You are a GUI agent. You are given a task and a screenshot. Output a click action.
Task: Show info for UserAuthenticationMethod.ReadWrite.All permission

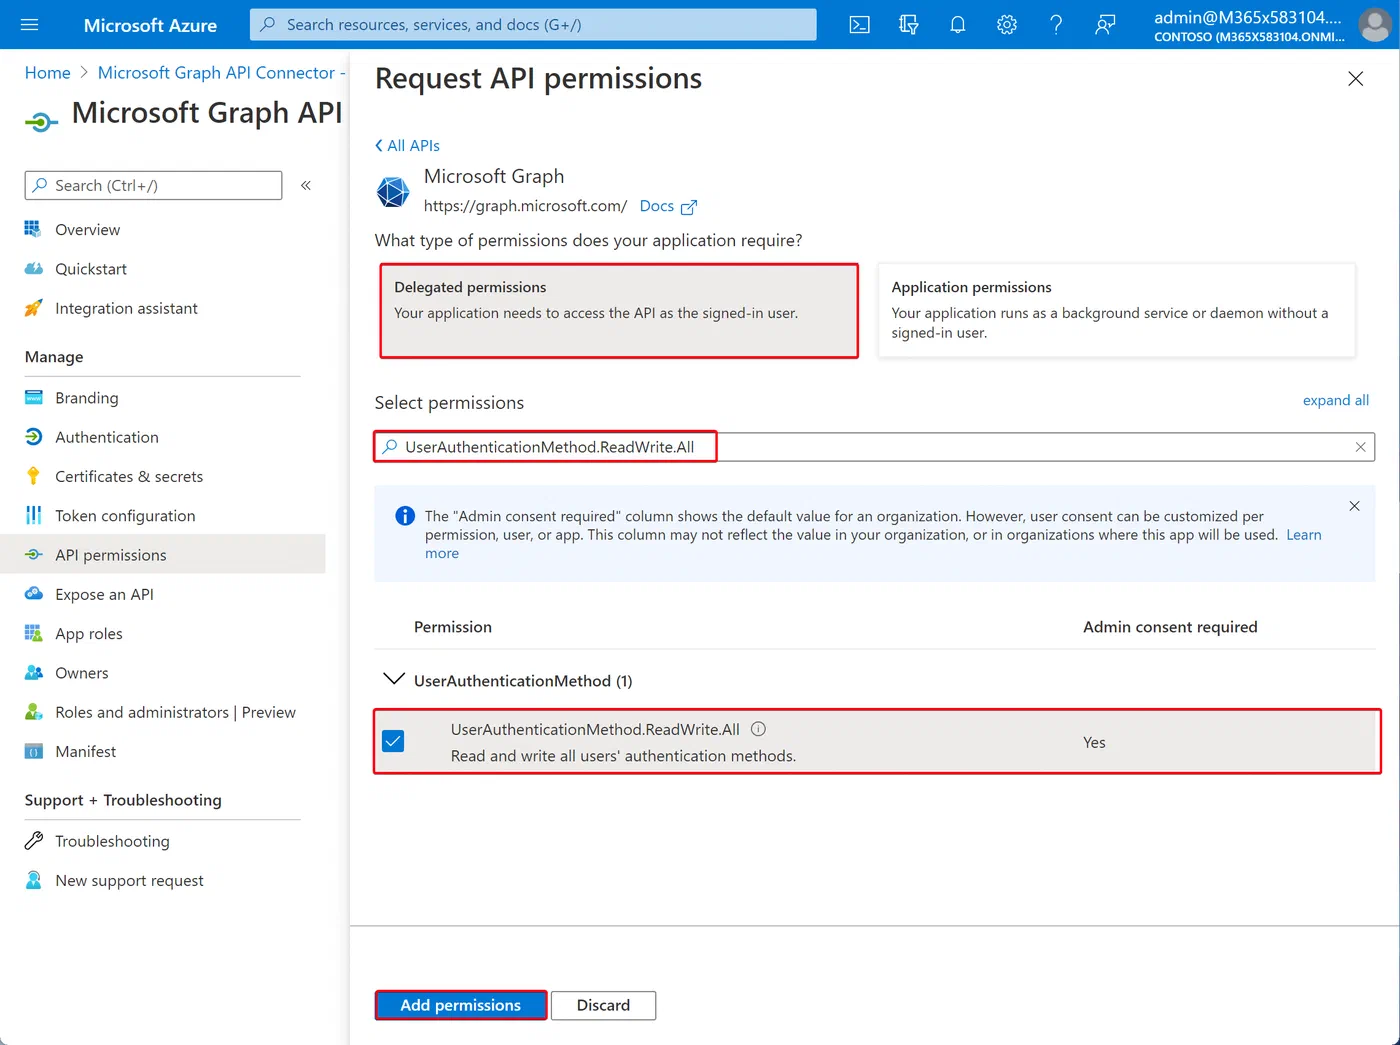click(x=758, y=729)
